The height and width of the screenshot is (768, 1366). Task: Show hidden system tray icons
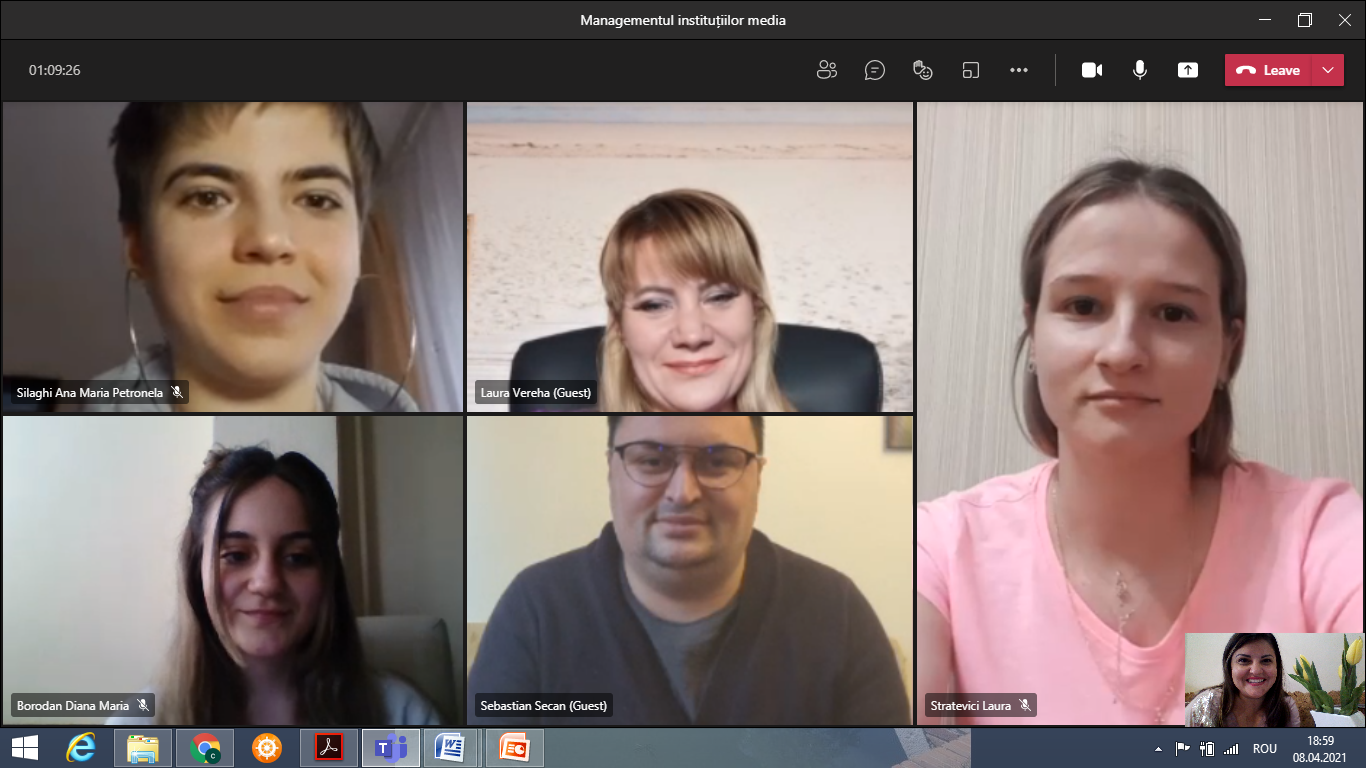[x=1158, y=748]
